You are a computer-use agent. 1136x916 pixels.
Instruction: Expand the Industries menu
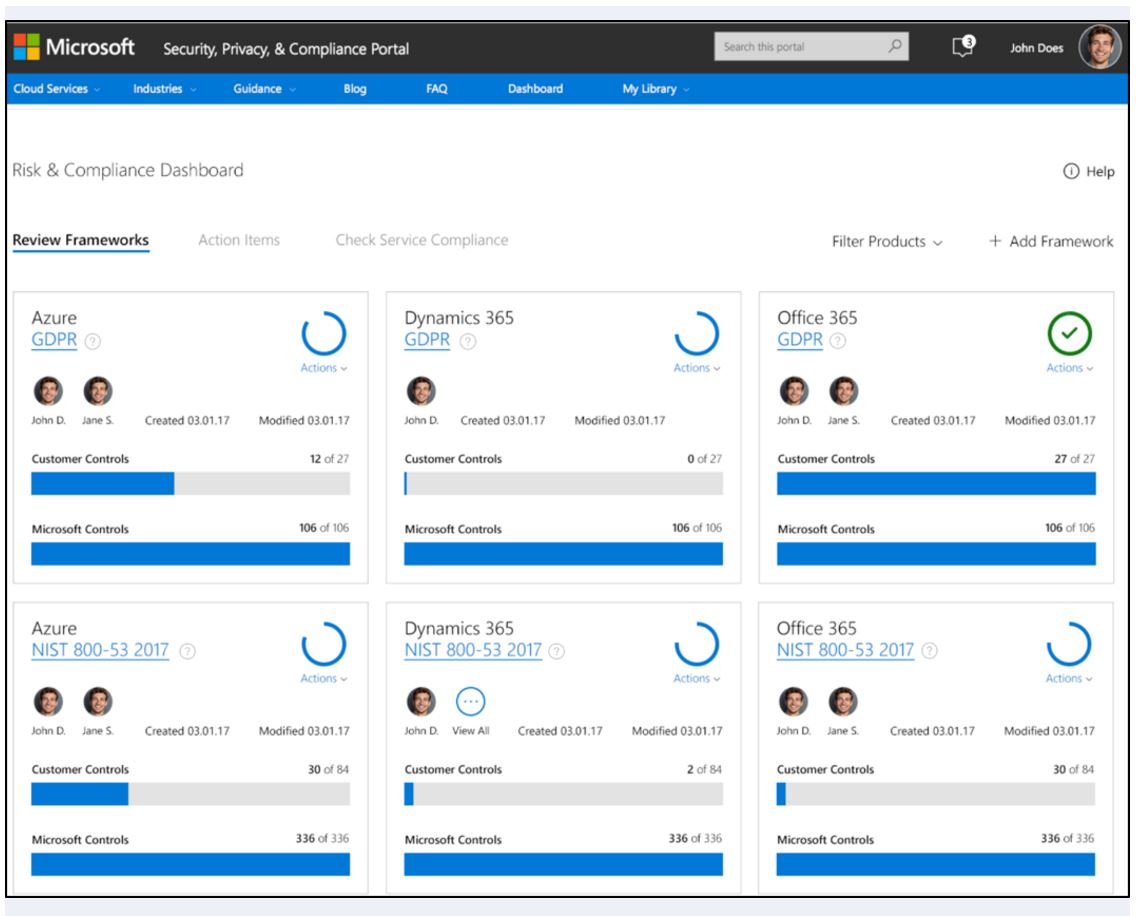pos(164,88)
